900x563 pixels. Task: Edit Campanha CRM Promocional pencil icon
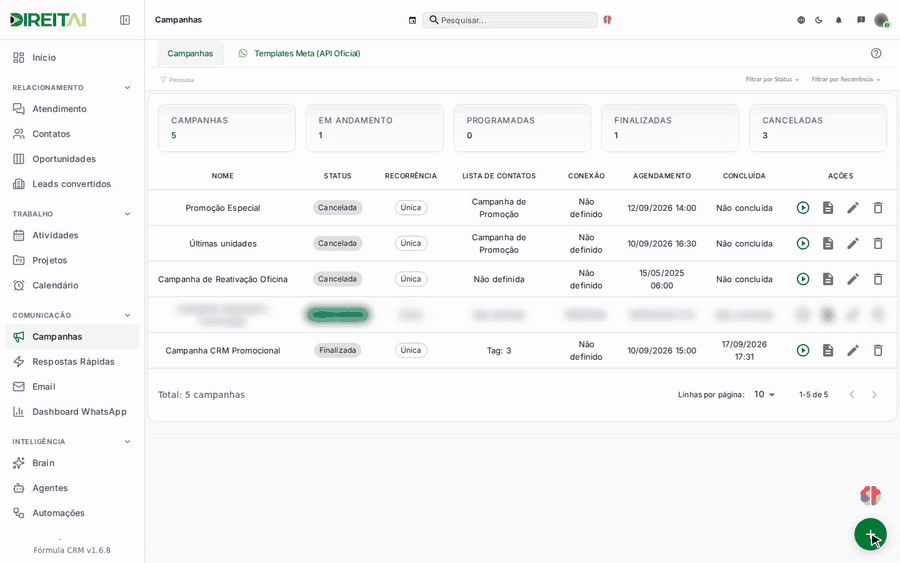click(x=853, y=350)
